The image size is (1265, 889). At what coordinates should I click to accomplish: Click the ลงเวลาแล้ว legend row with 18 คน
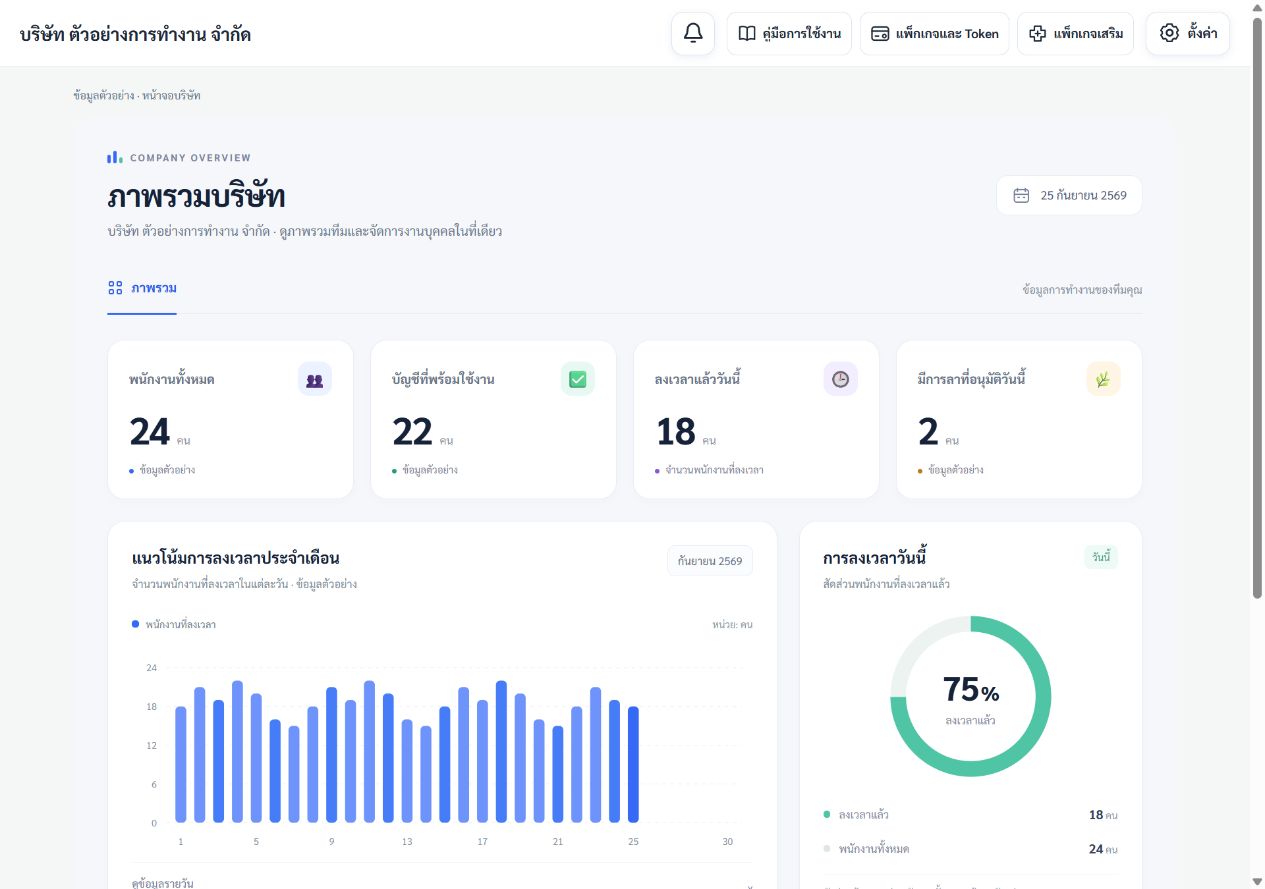click(970, 815)
